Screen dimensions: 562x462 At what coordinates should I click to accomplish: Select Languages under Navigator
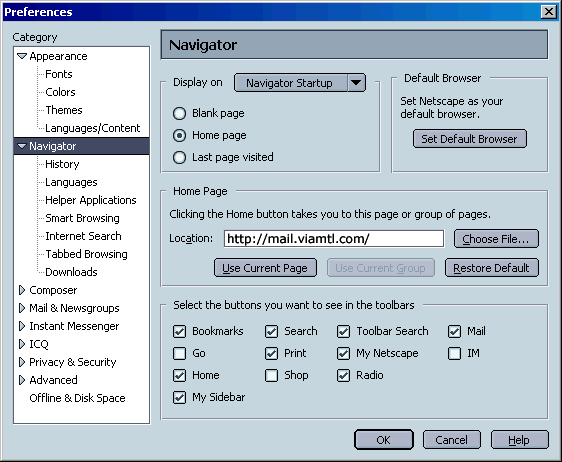[x=71, y=182]
